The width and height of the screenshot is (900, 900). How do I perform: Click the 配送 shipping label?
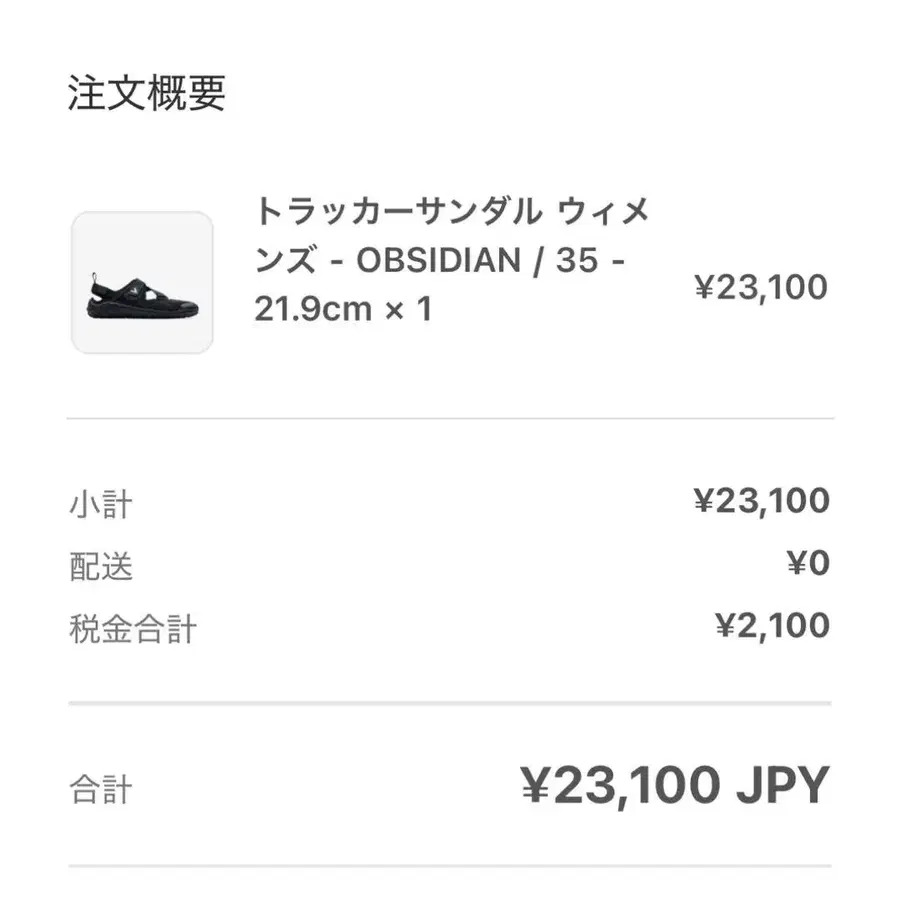101,567
